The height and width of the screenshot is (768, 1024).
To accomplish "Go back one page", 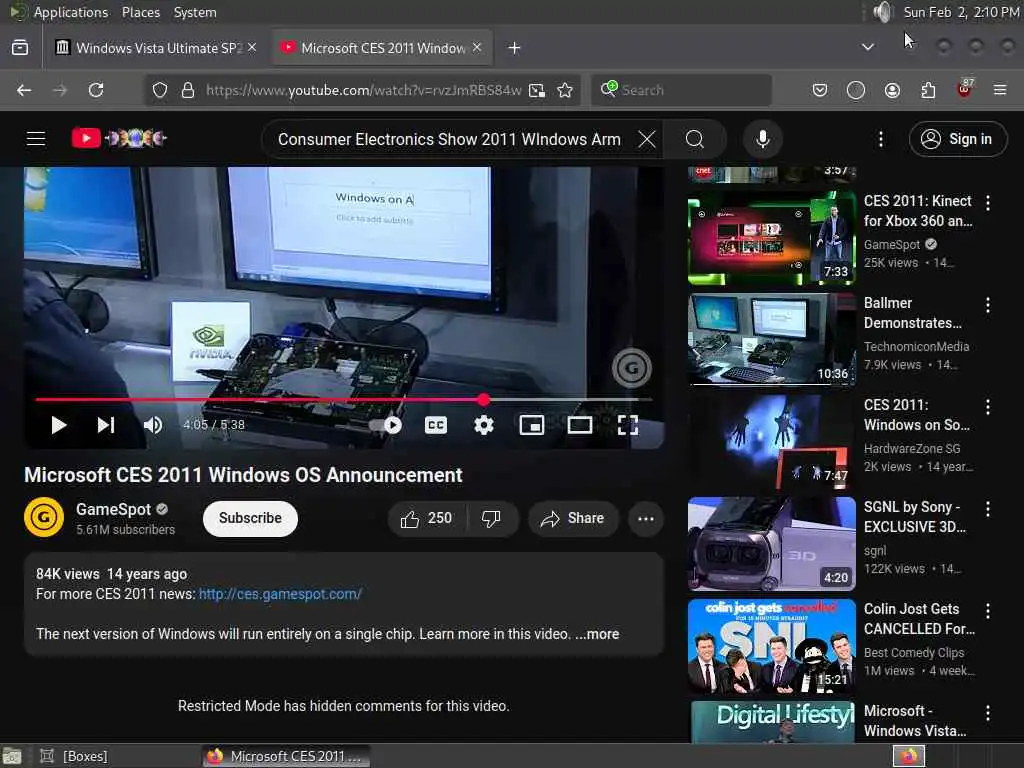I will [24, 90].
